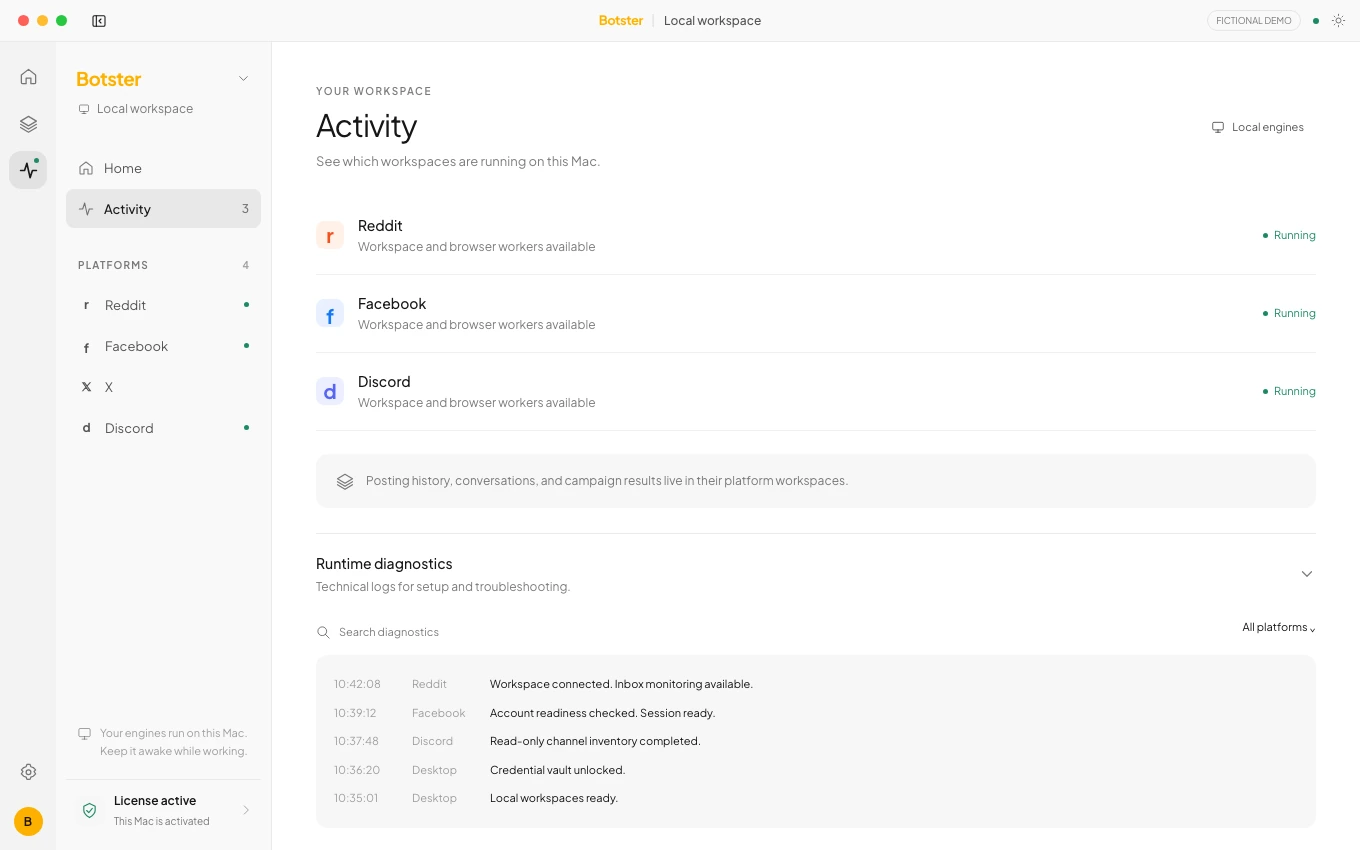Select the activity pulse icon in left rail

pyautogui.click(x=28, y=170)
